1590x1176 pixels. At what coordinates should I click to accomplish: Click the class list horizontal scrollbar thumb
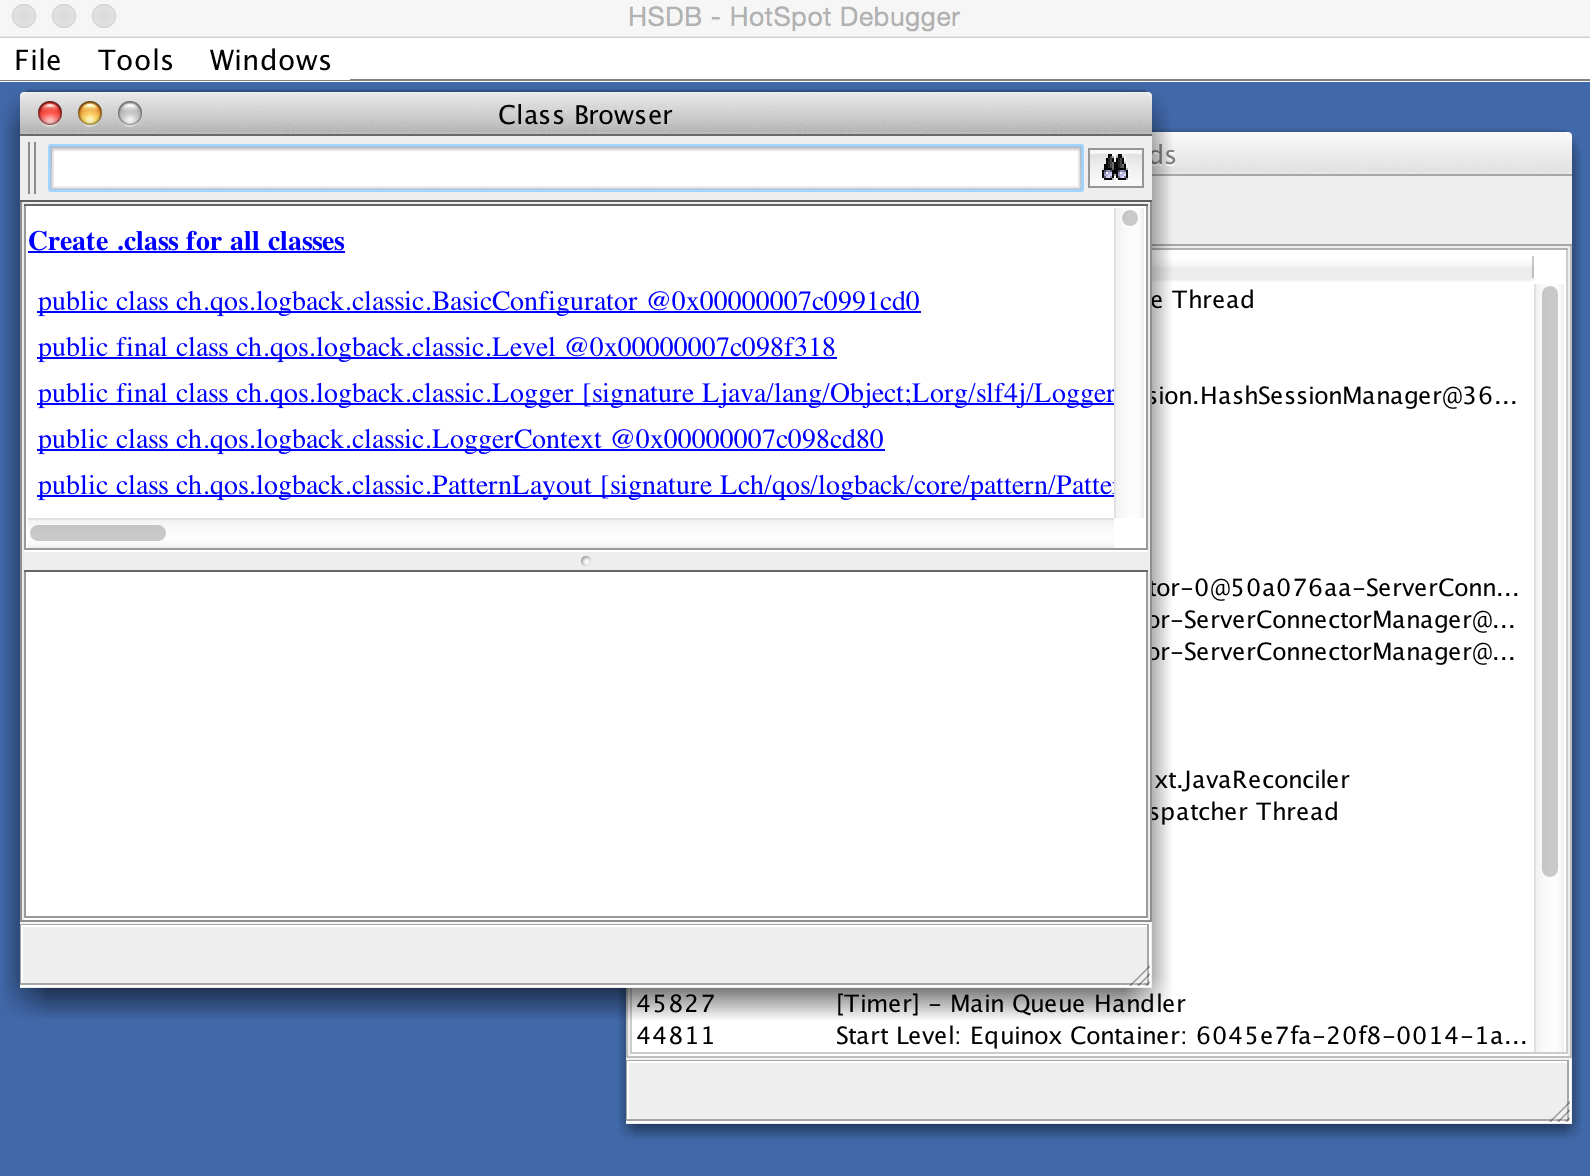[98, 533]
